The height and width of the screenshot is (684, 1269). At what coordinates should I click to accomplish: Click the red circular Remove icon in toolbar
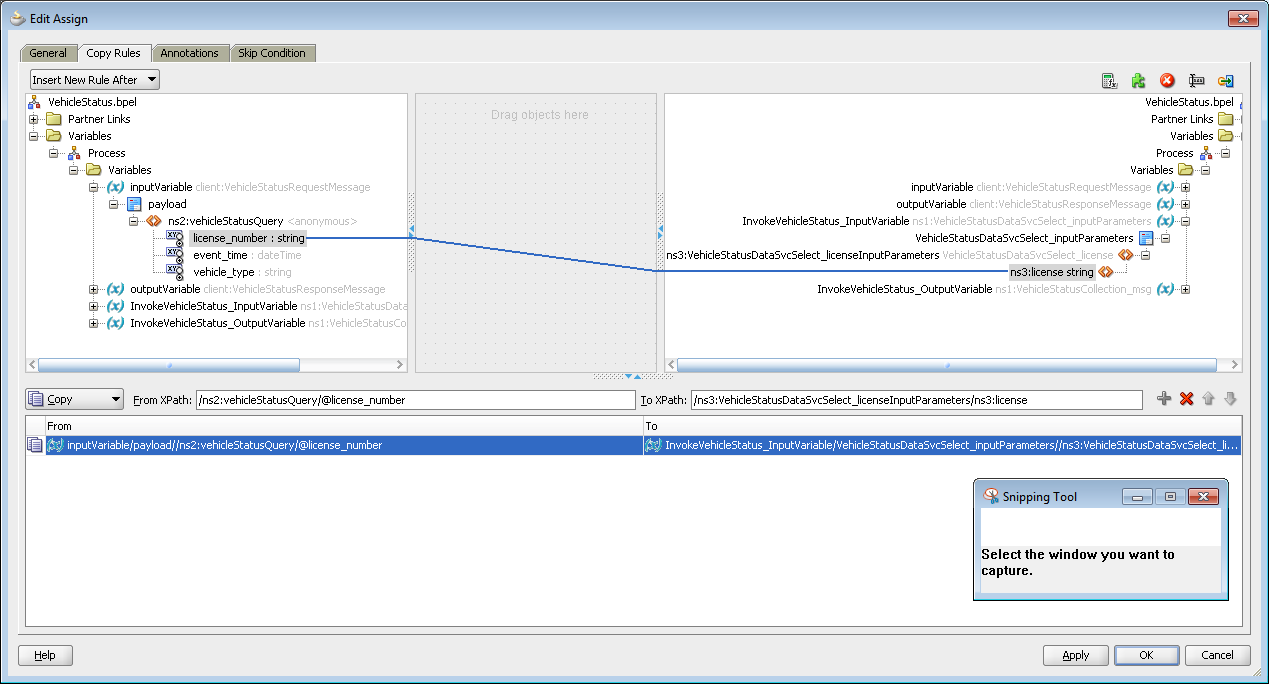click(x=1167, y=81)
